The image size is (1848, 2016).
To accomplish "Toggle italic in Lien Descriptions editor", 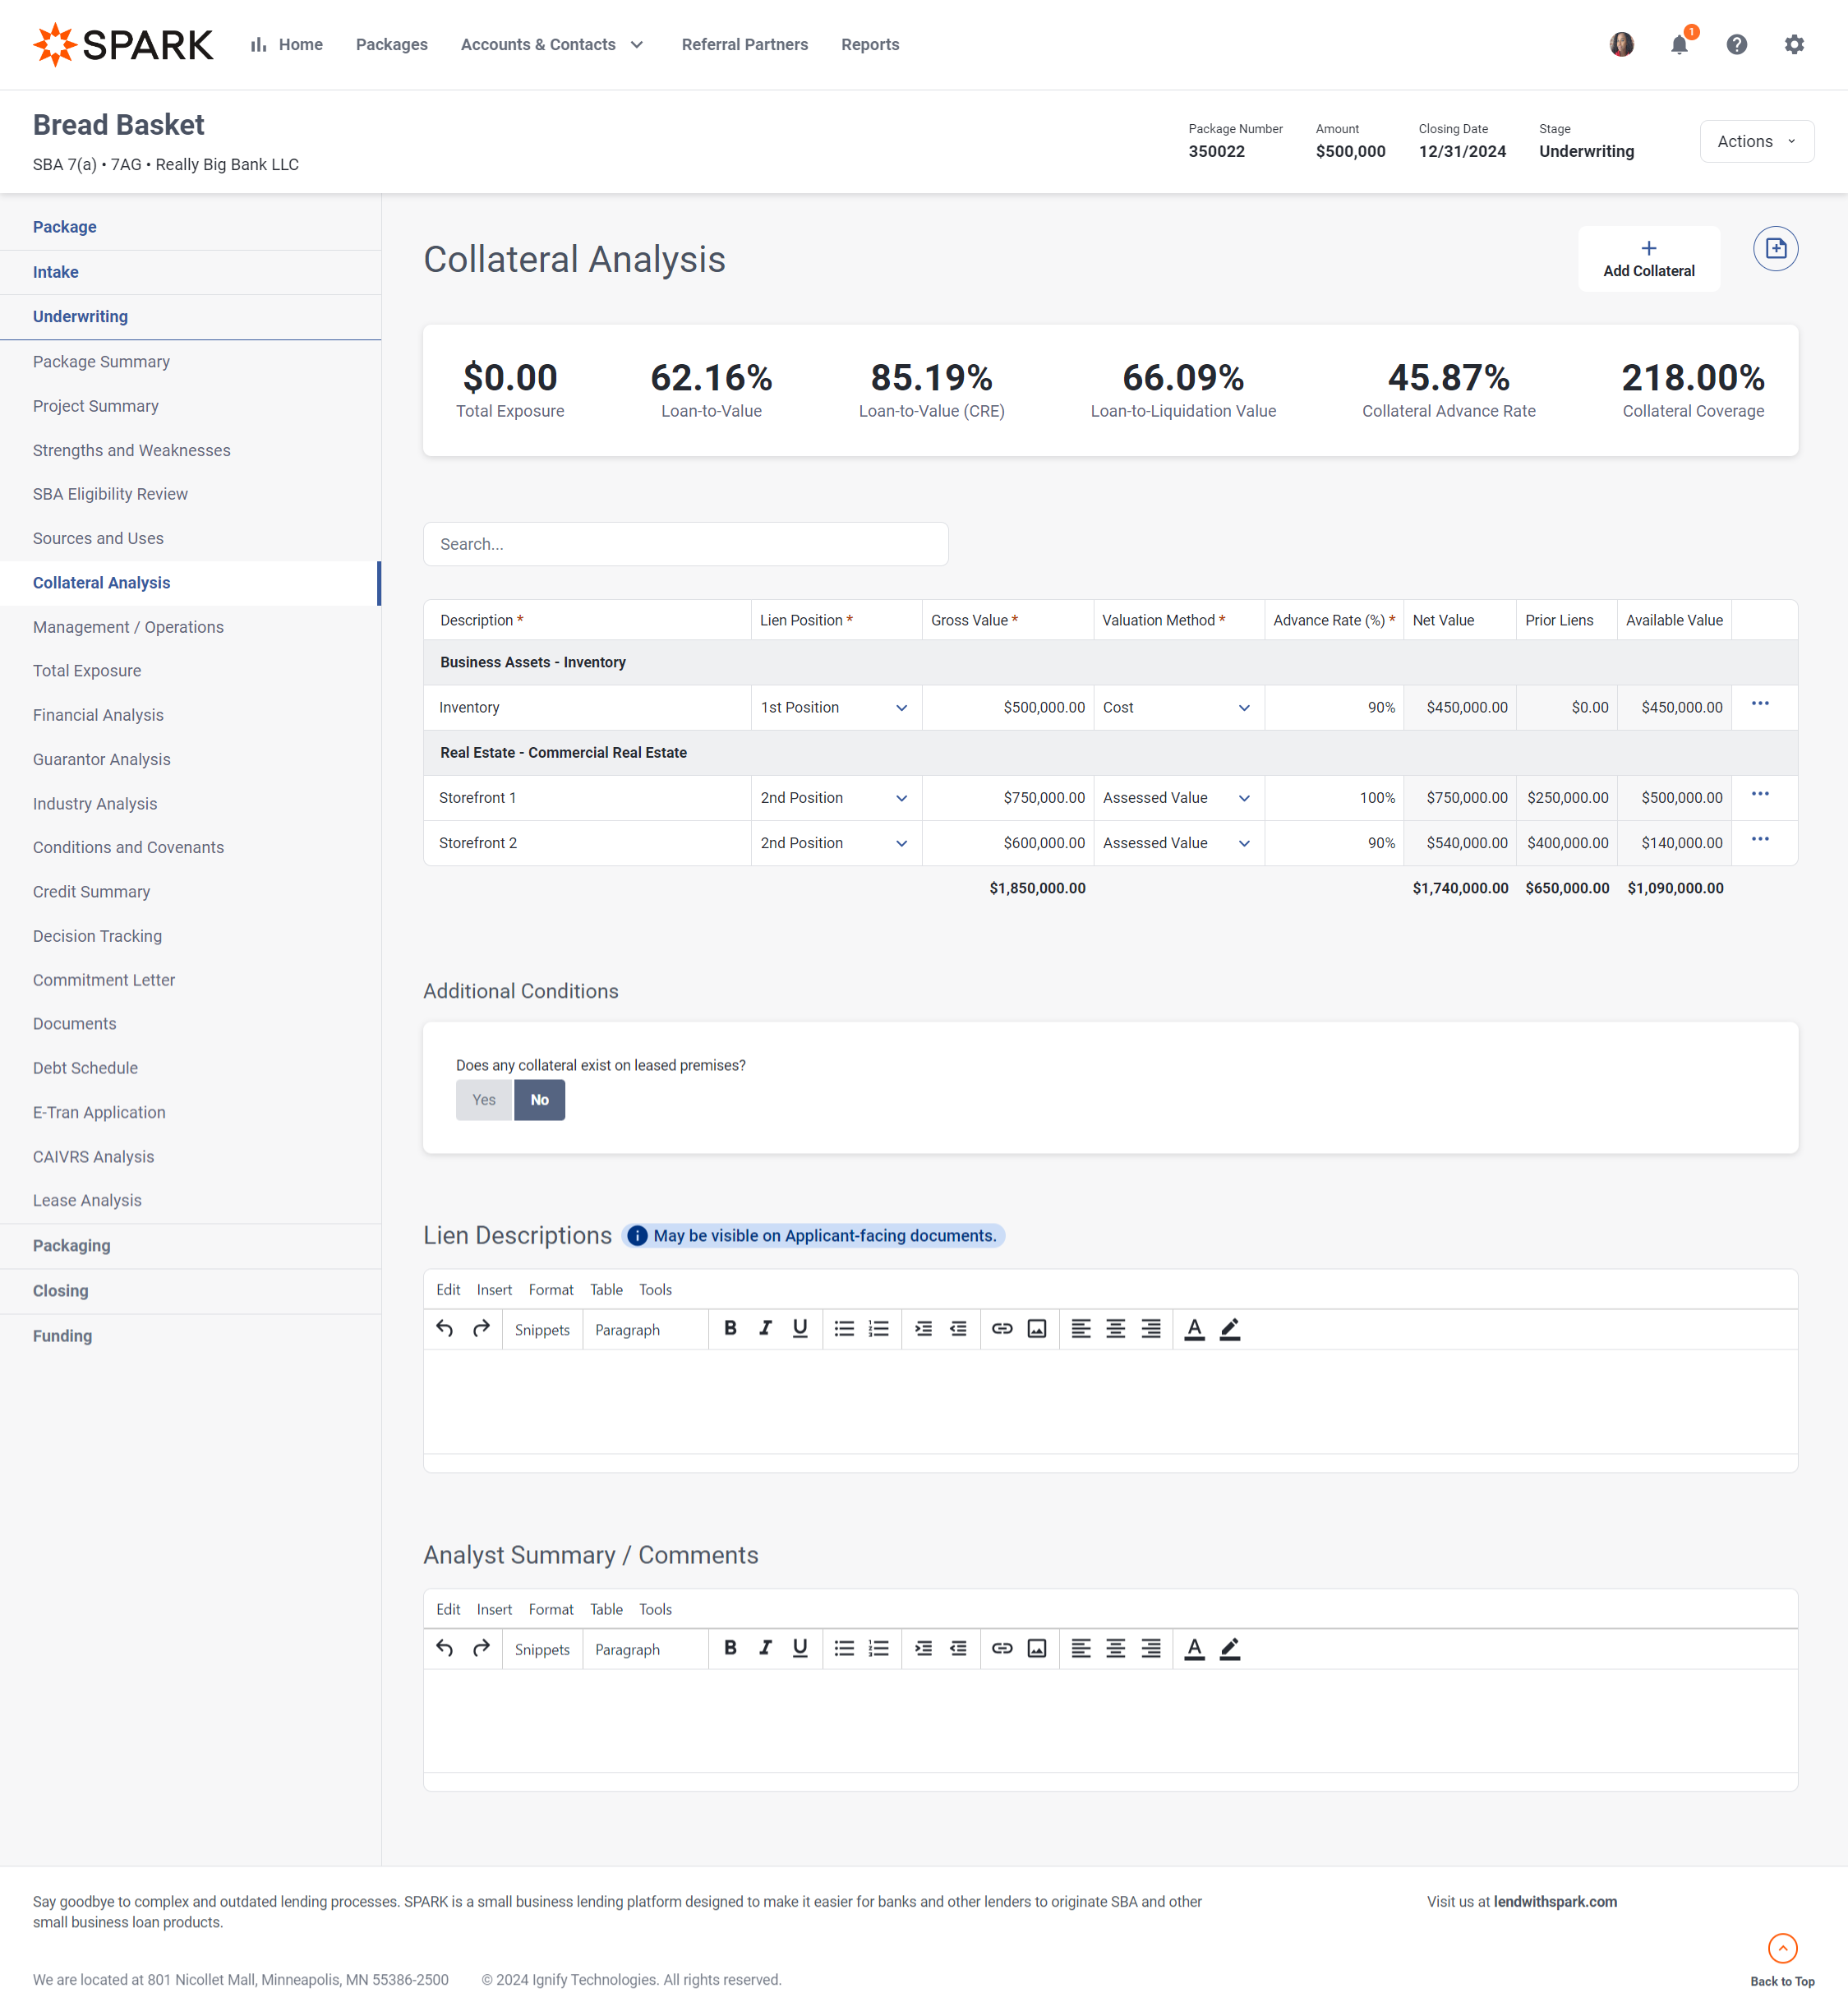I will 765,1329.
